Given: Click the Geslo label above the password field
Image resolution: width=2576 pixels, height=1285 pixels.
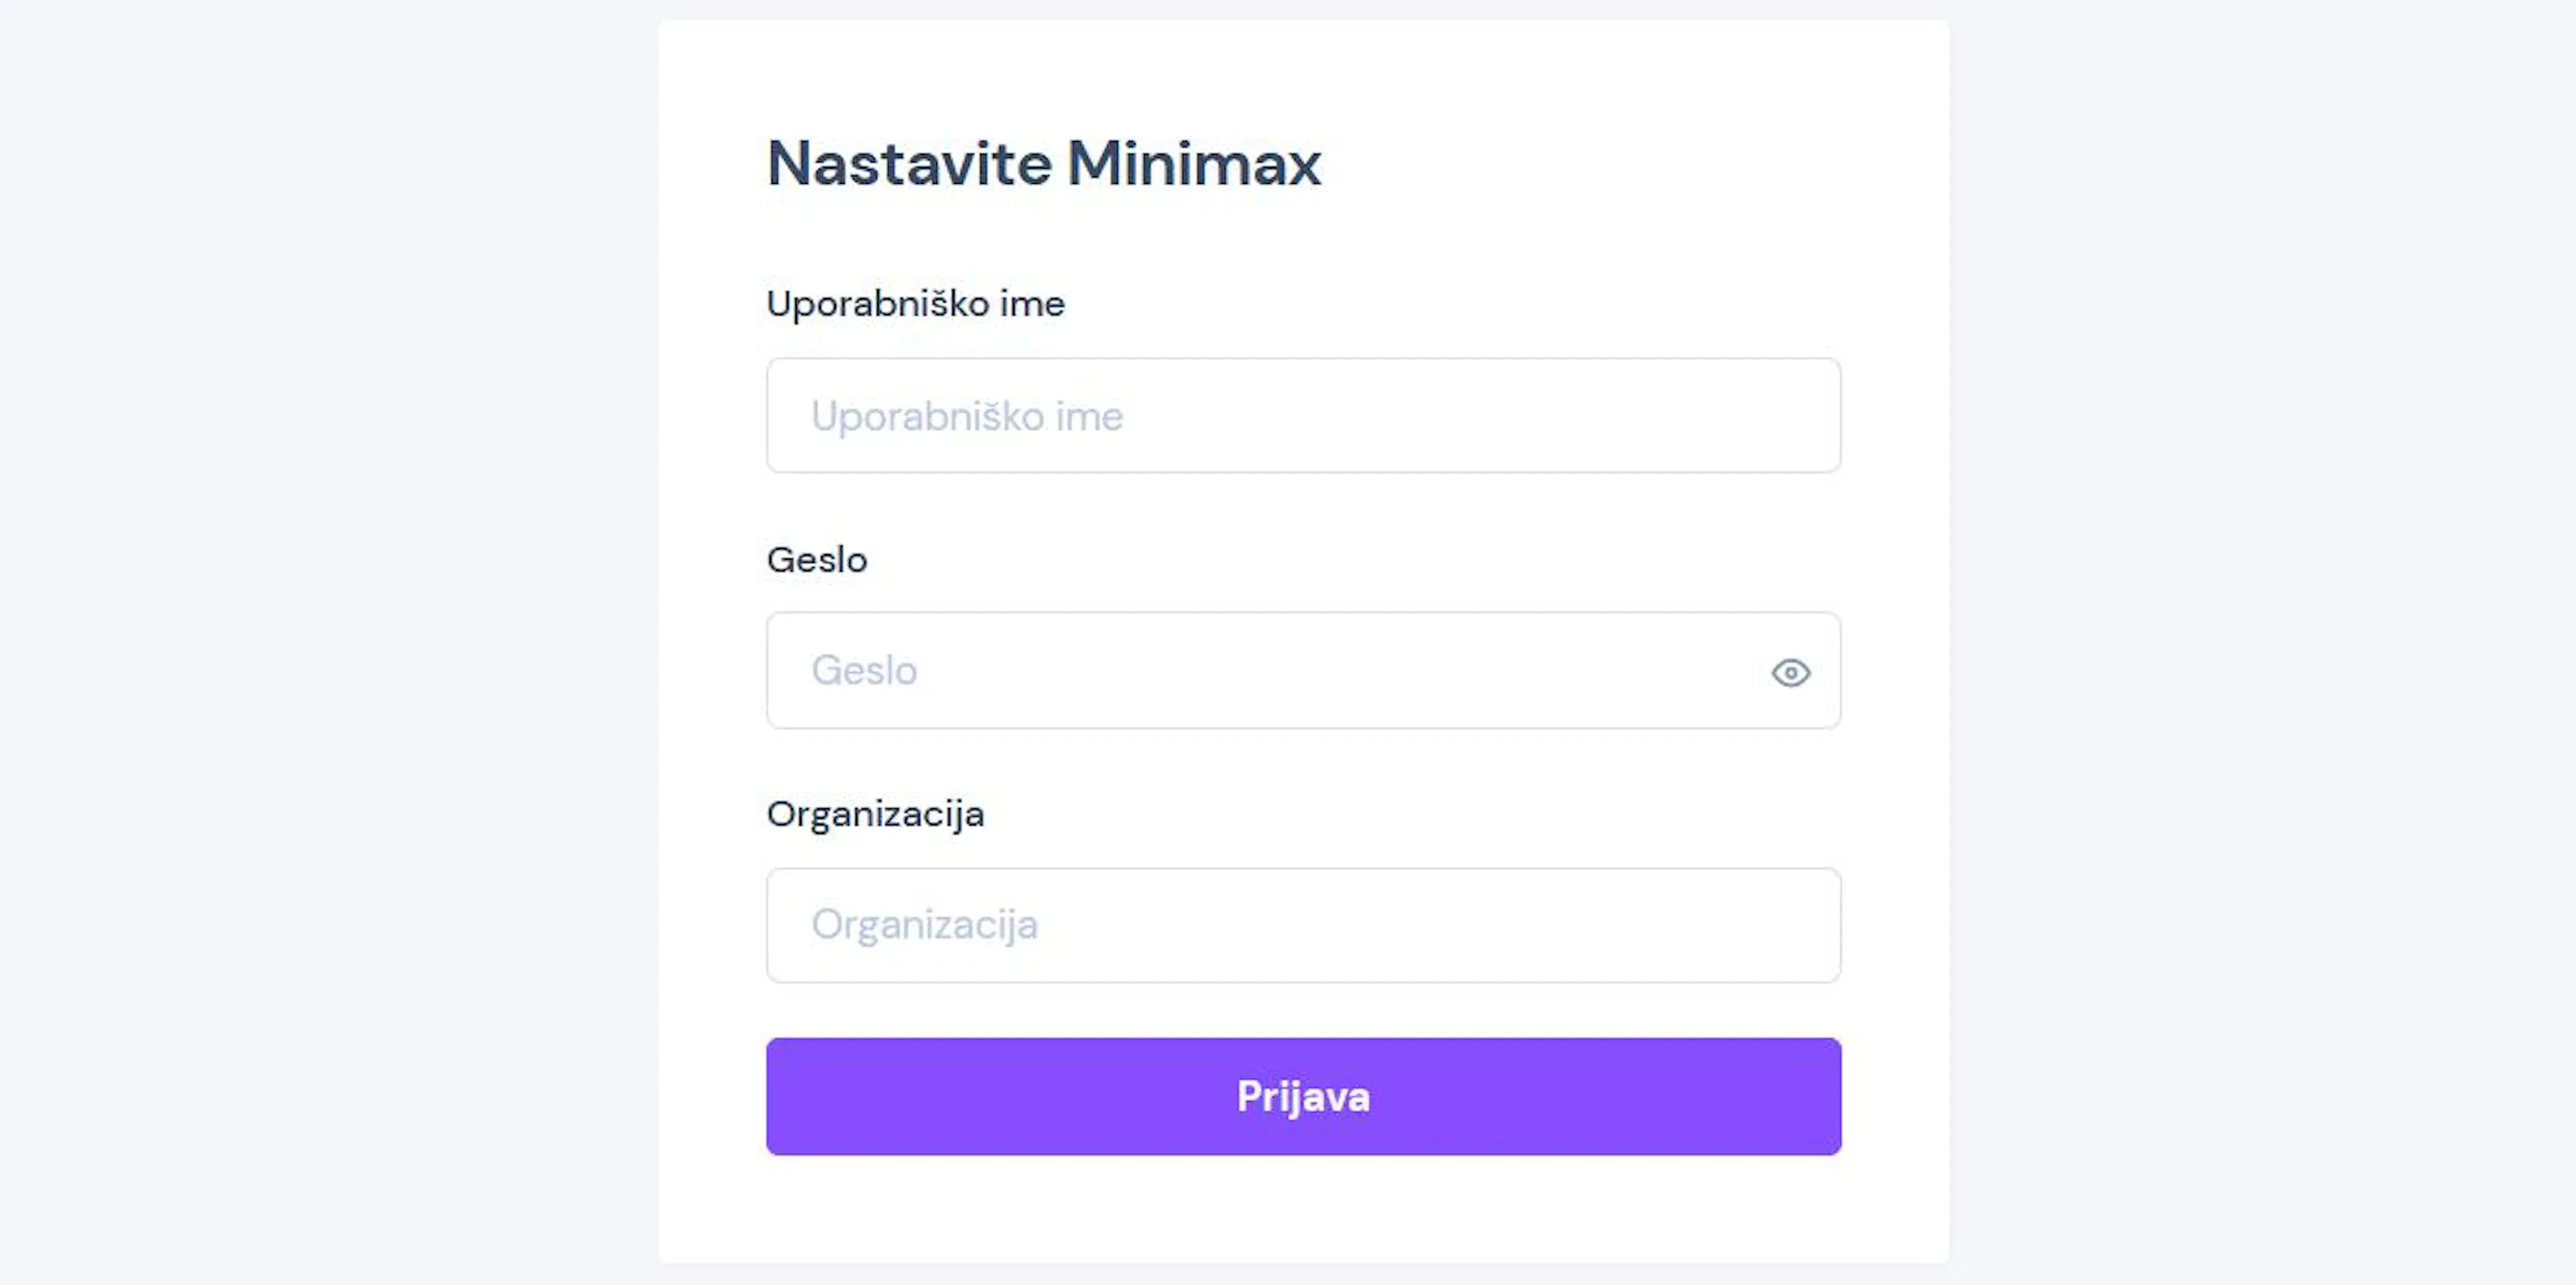Looking at the screenshot, I should 816,559.
